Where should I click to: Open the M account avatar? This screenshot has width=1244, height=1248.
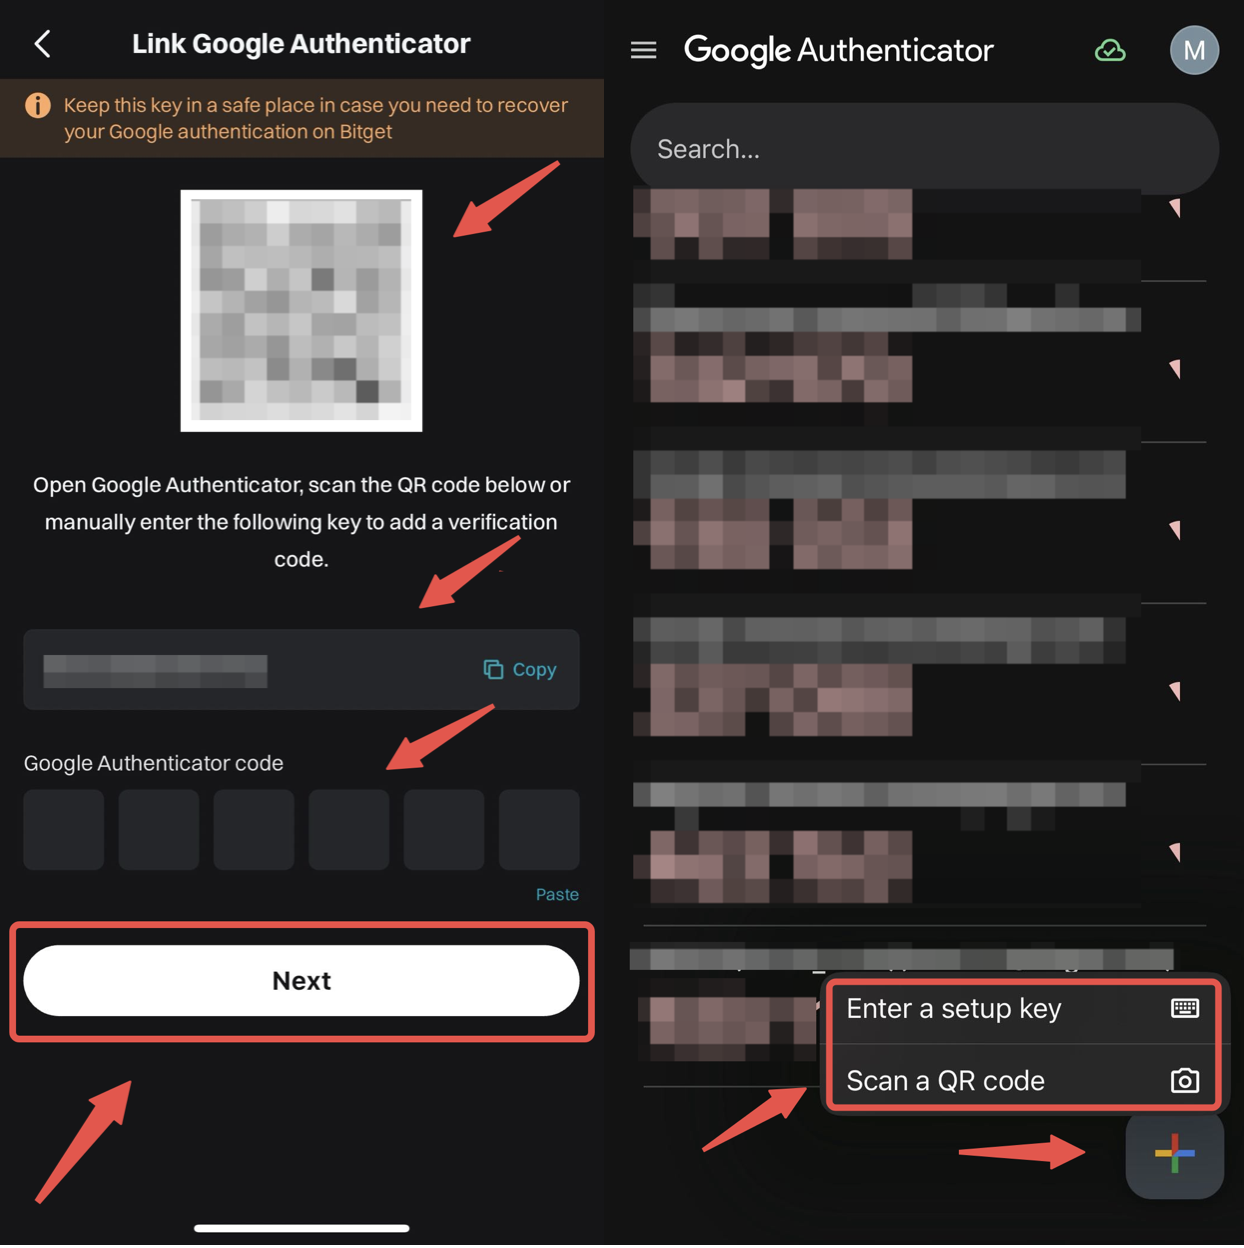tap(1194, 50)
